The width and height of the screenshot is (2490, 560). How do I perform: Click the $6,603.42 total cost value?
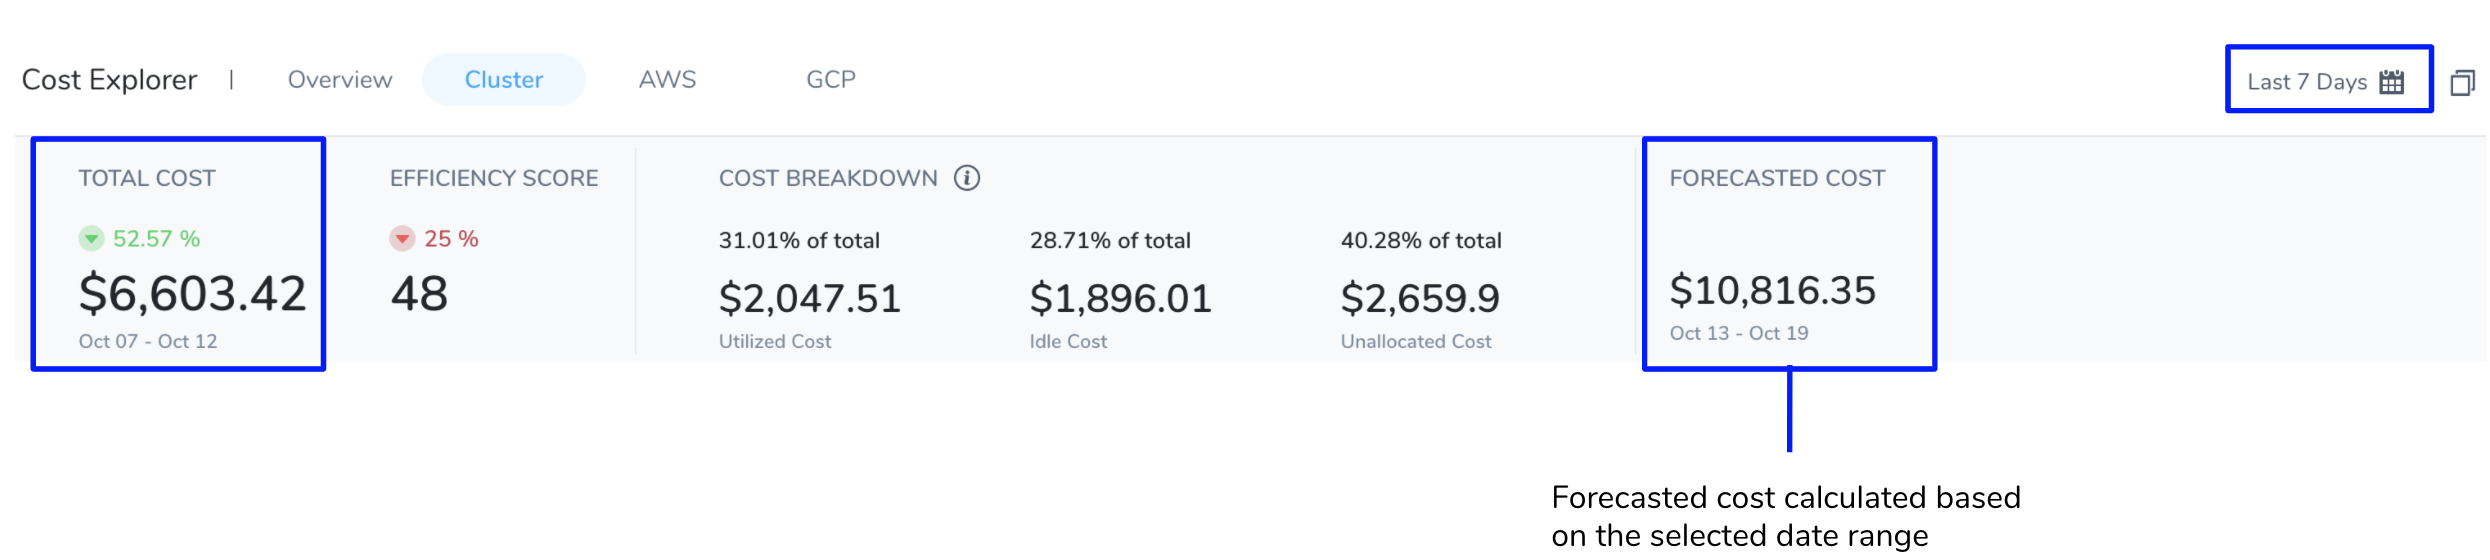(x=192, y=294)
